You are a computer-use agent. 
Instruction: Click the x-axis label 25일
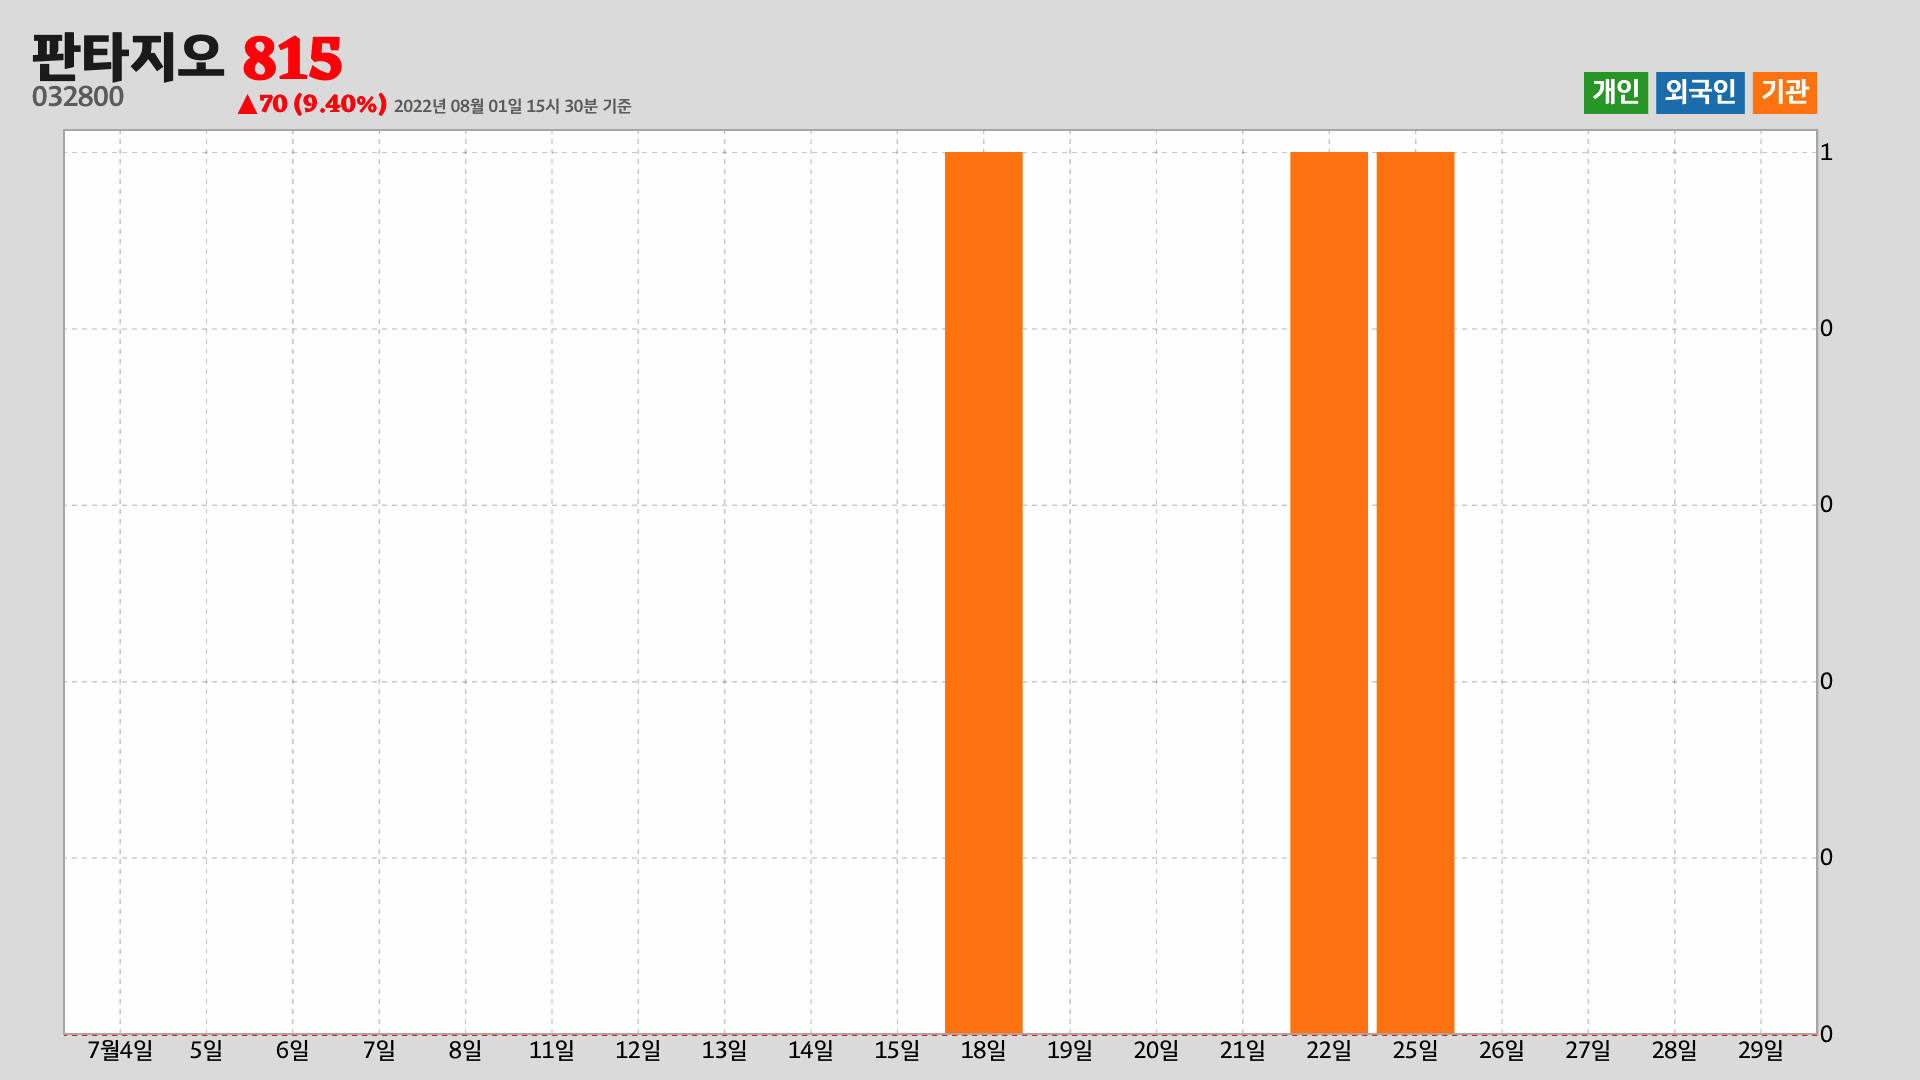coord(1415,1050)
